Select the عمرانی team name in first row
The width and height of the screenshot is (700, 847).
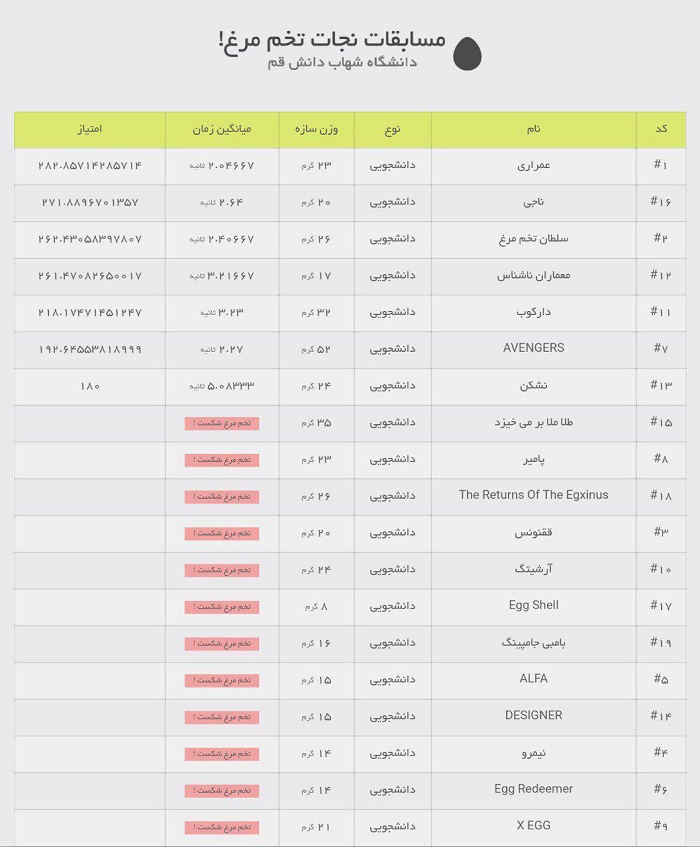pyautogui.click(x=533, y=165)
